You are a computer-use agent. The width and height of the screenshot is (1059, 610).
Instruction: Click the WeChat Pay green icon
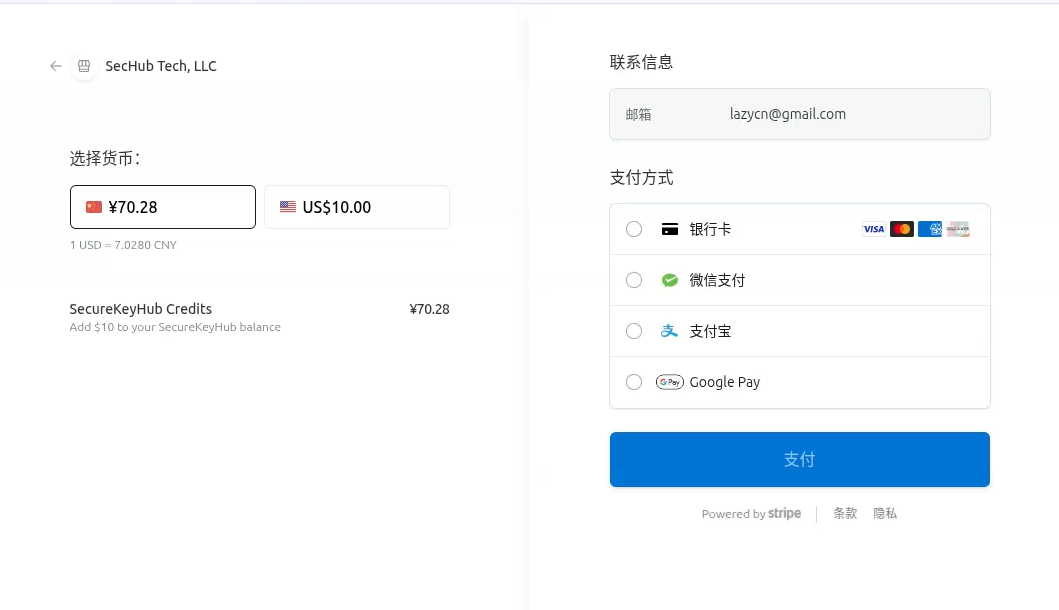pos(669,280)
